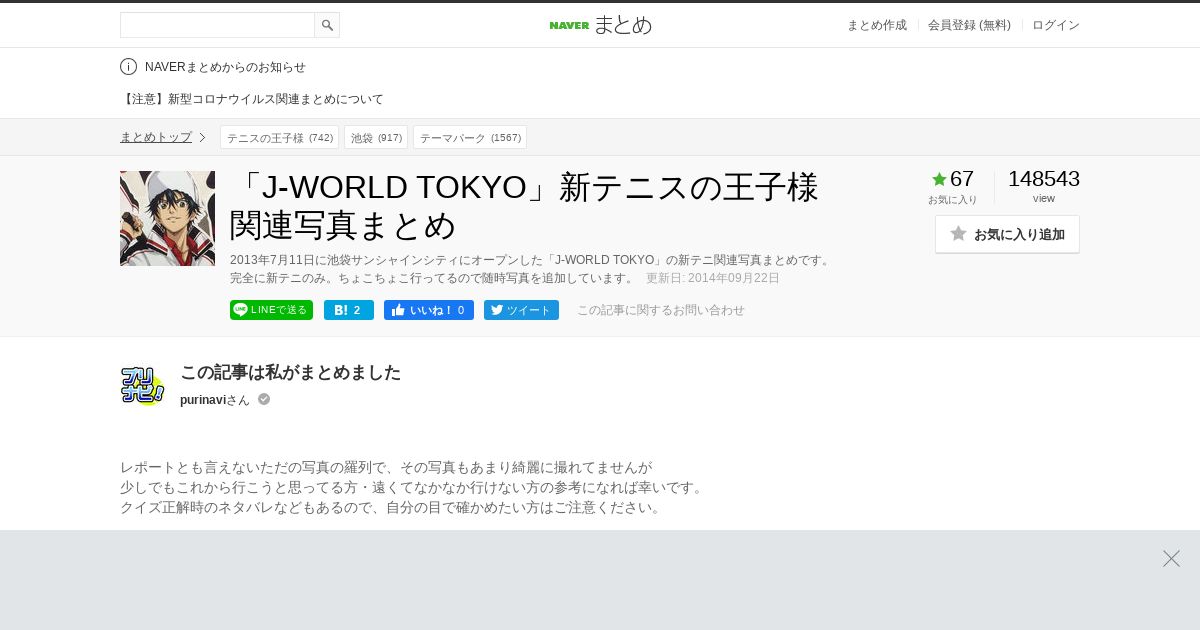Go to まとめトップ breadcrumb
This screenshot has height=630, width=1200.
coord(156,137)
